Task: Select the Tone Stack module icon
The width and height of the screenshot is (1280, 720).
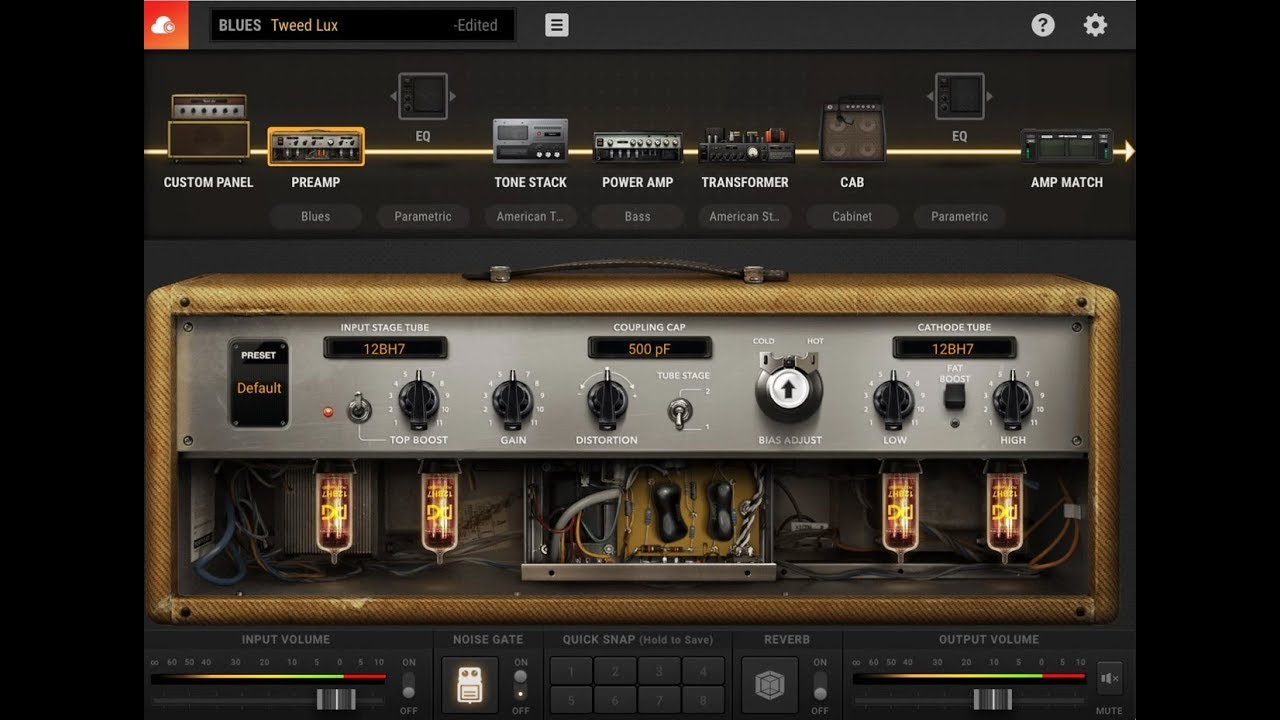Action: pos(530,141)
